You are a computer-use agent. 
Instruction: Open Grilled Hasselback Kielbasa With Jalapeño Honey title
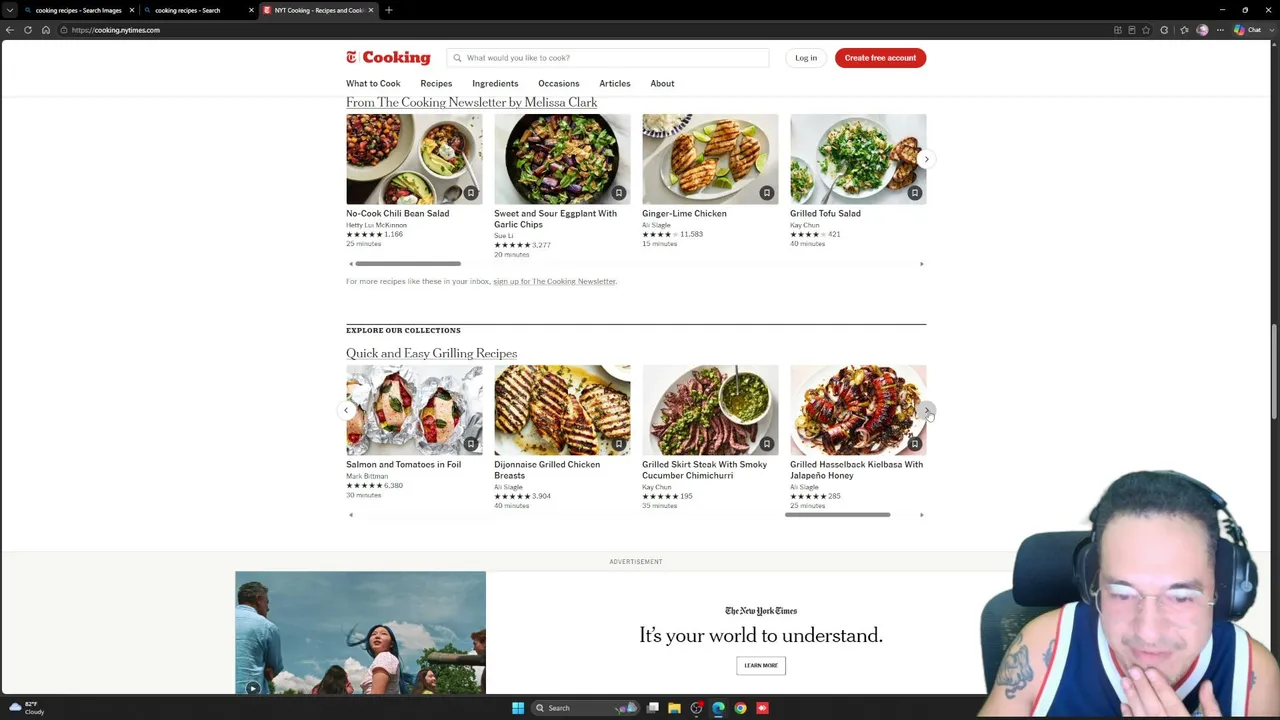(856, 470)
